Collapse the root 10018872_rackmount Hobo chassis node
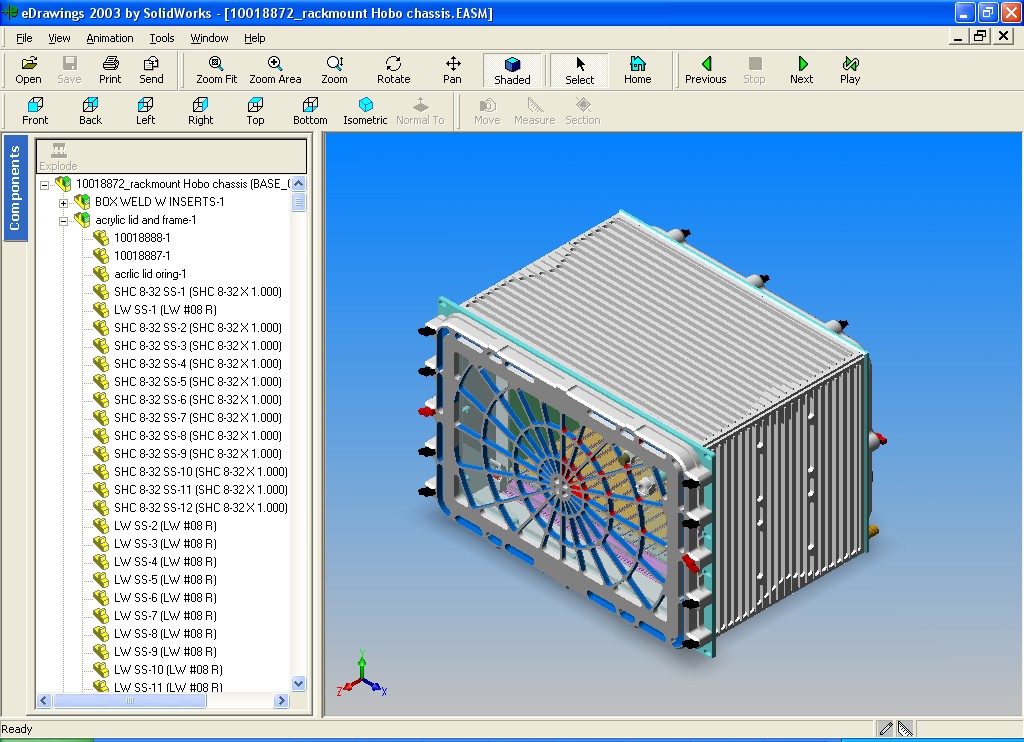 44,185
